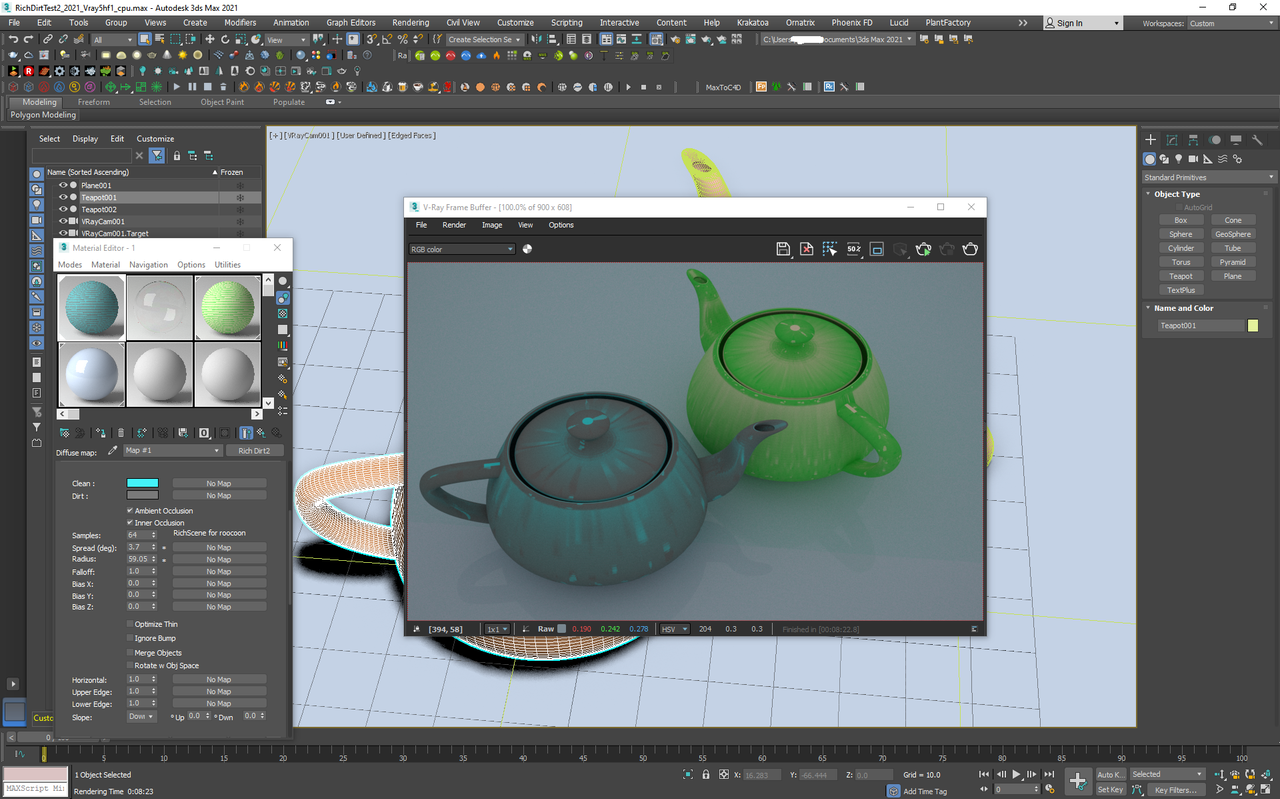Toggle display cameras in Scene Explorer
Viewport: 1280px width, 799px height.
(x=37, y=220)
